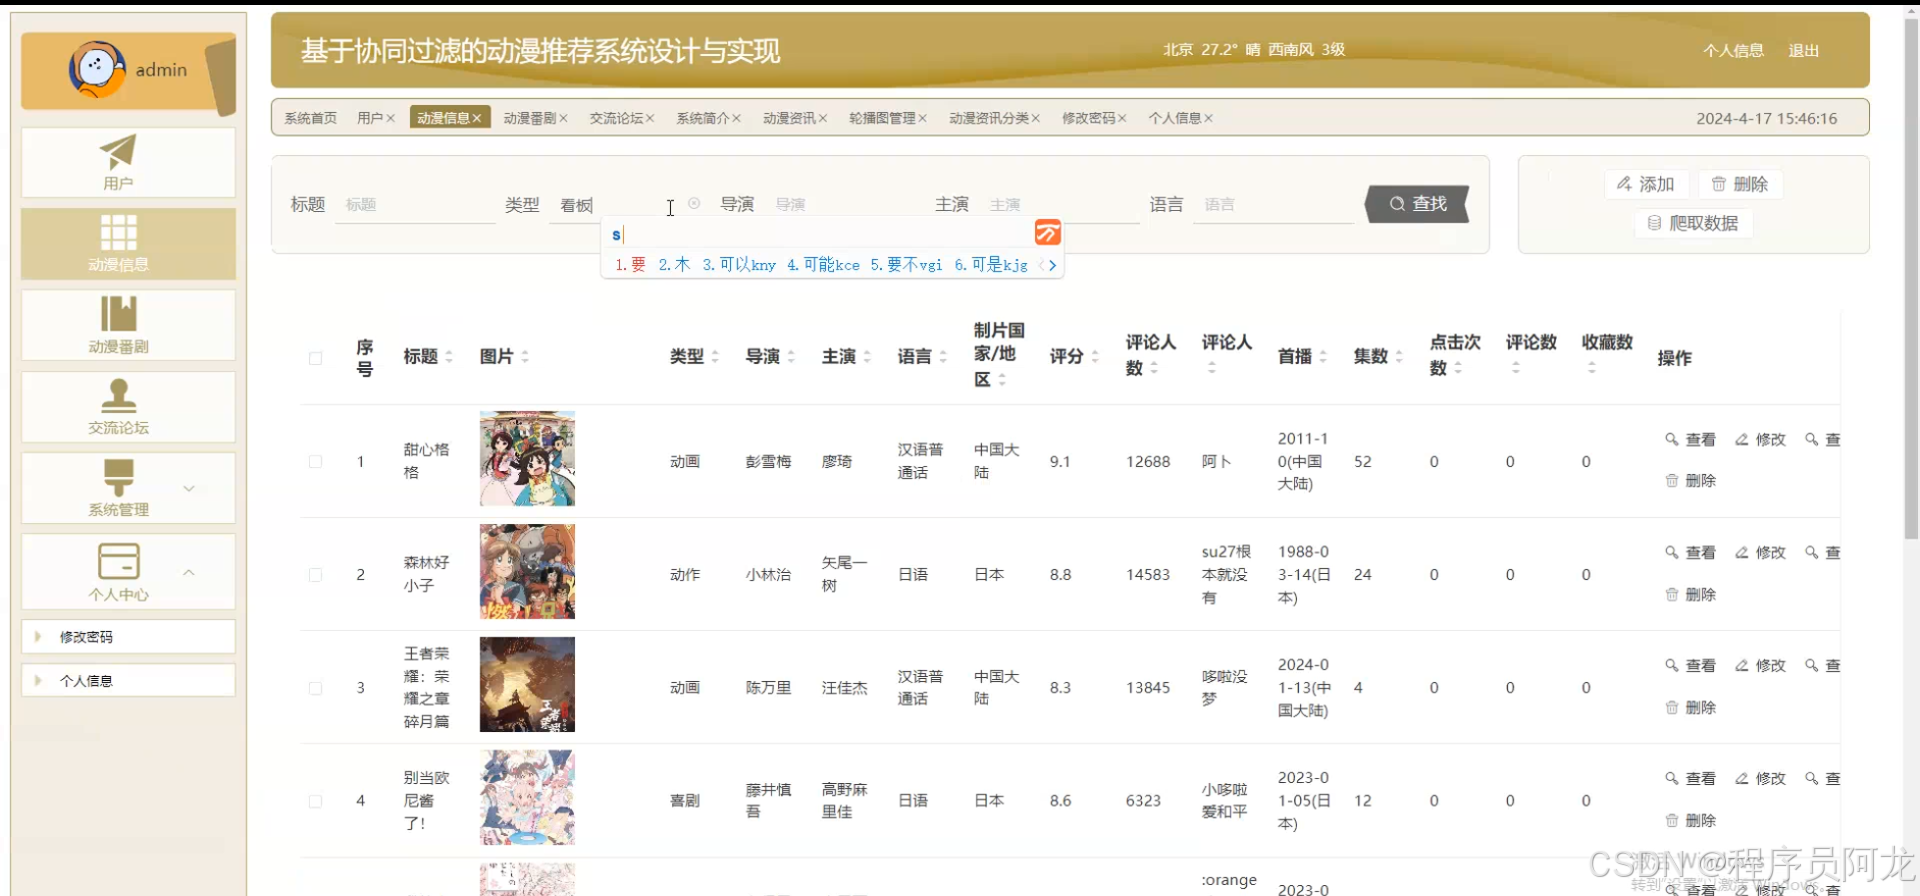The width and height of the screenshot is (1920, 896).
Task: Check the row 2 森林好小子 checkbox
Action: pyautogui.click(x=316, y=575)
